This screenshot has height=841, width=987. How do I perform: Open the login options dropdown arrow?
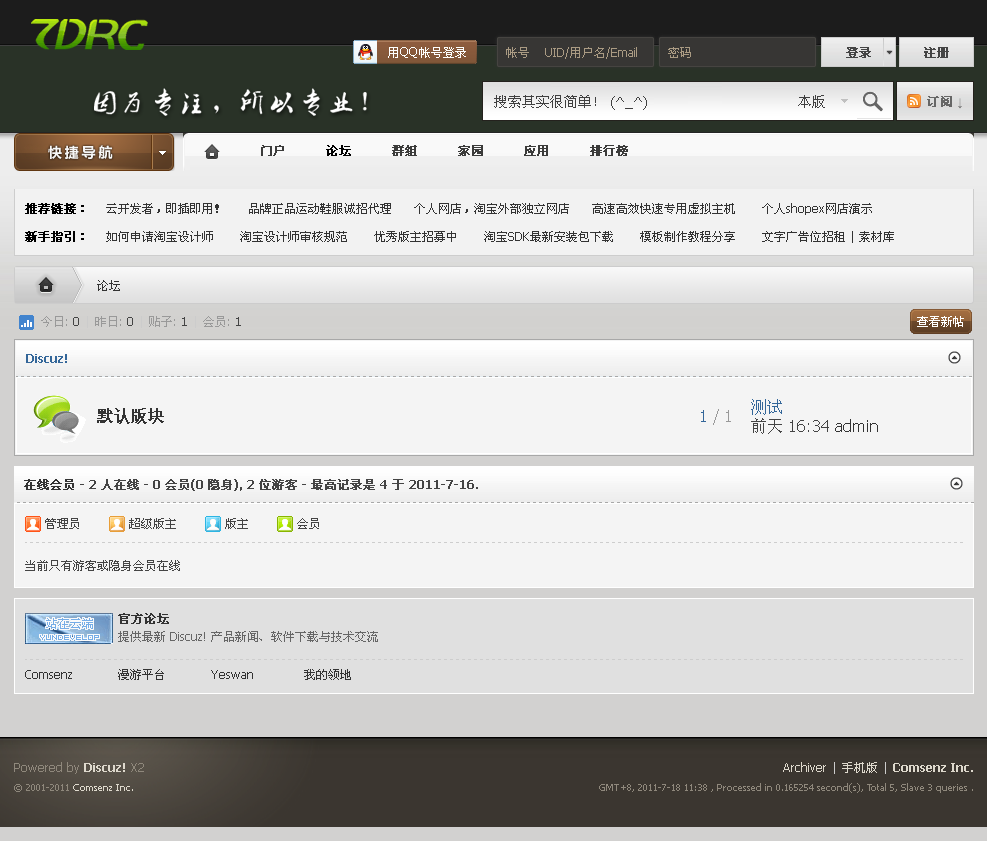(x=889, y=52)
